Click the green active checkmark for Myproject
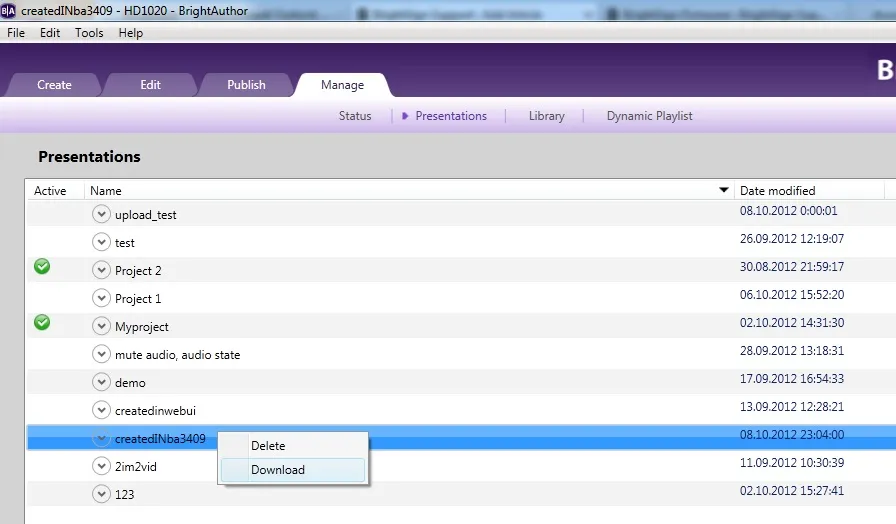This screenshot has width=896, height=524. pos(42,322)
